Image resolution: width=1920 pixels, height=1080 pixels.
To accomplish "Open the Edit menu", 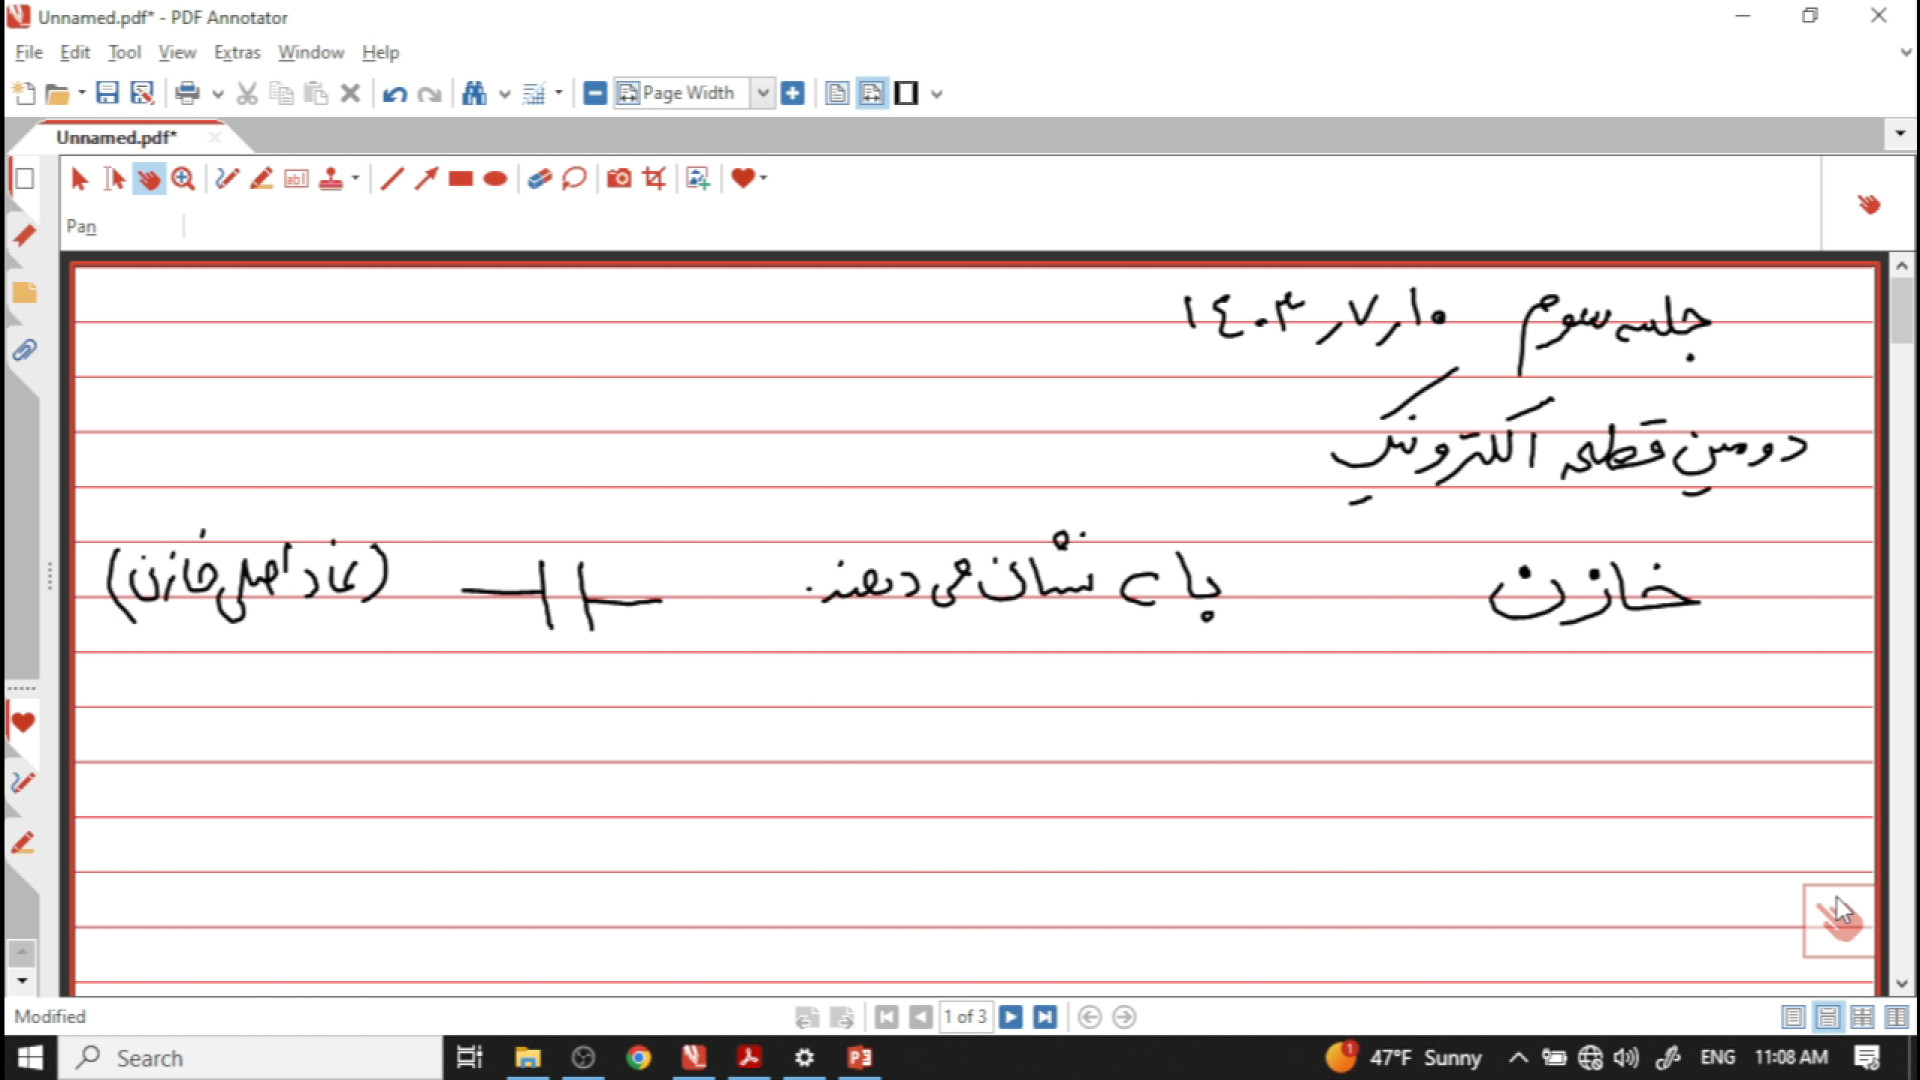I will coord(75,52).
